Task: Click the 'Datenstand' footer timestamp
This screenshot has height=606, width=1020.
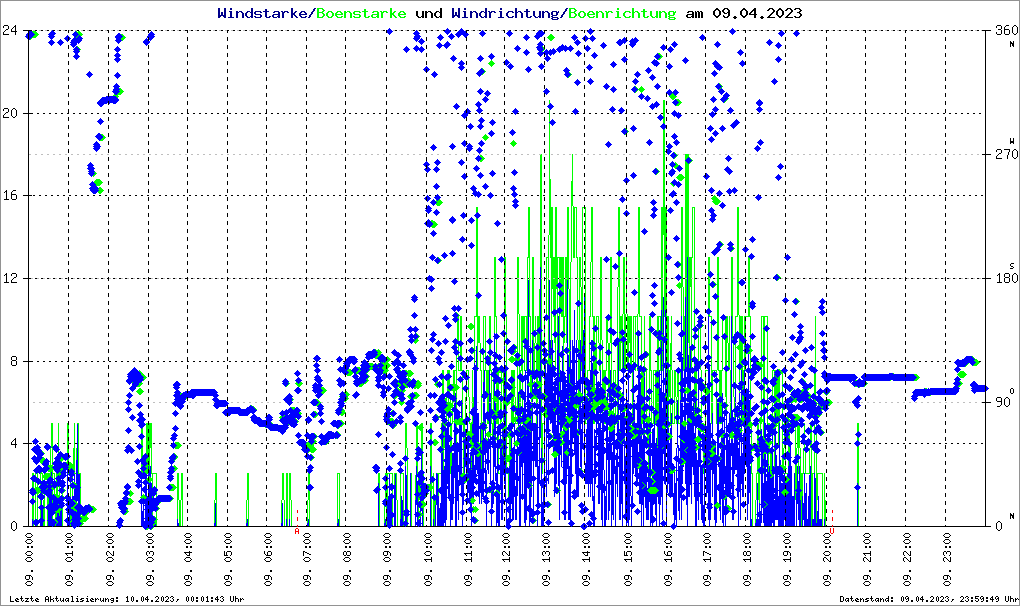Action: coord(928,599)
